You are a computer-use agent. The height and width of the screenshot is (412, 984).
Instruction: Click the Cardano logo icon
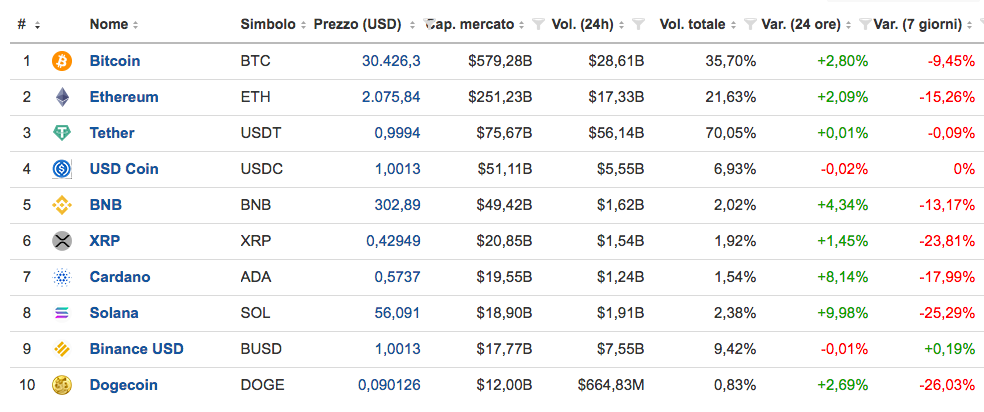(62, 277)
